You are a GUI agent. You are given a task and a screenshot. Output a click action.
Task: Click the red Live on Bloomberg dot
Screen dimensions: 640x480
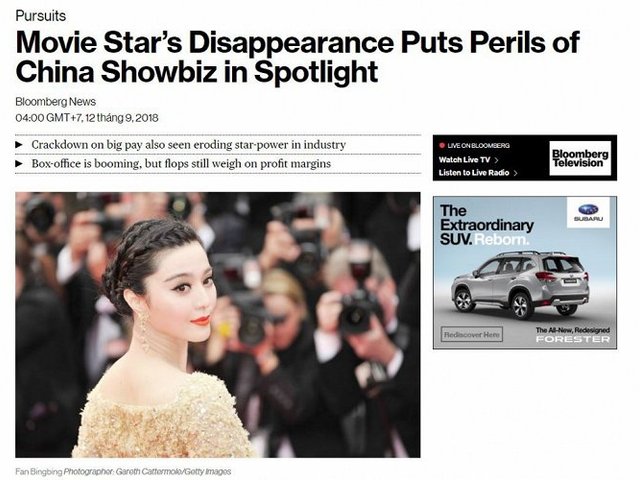[x=442, y=145]
